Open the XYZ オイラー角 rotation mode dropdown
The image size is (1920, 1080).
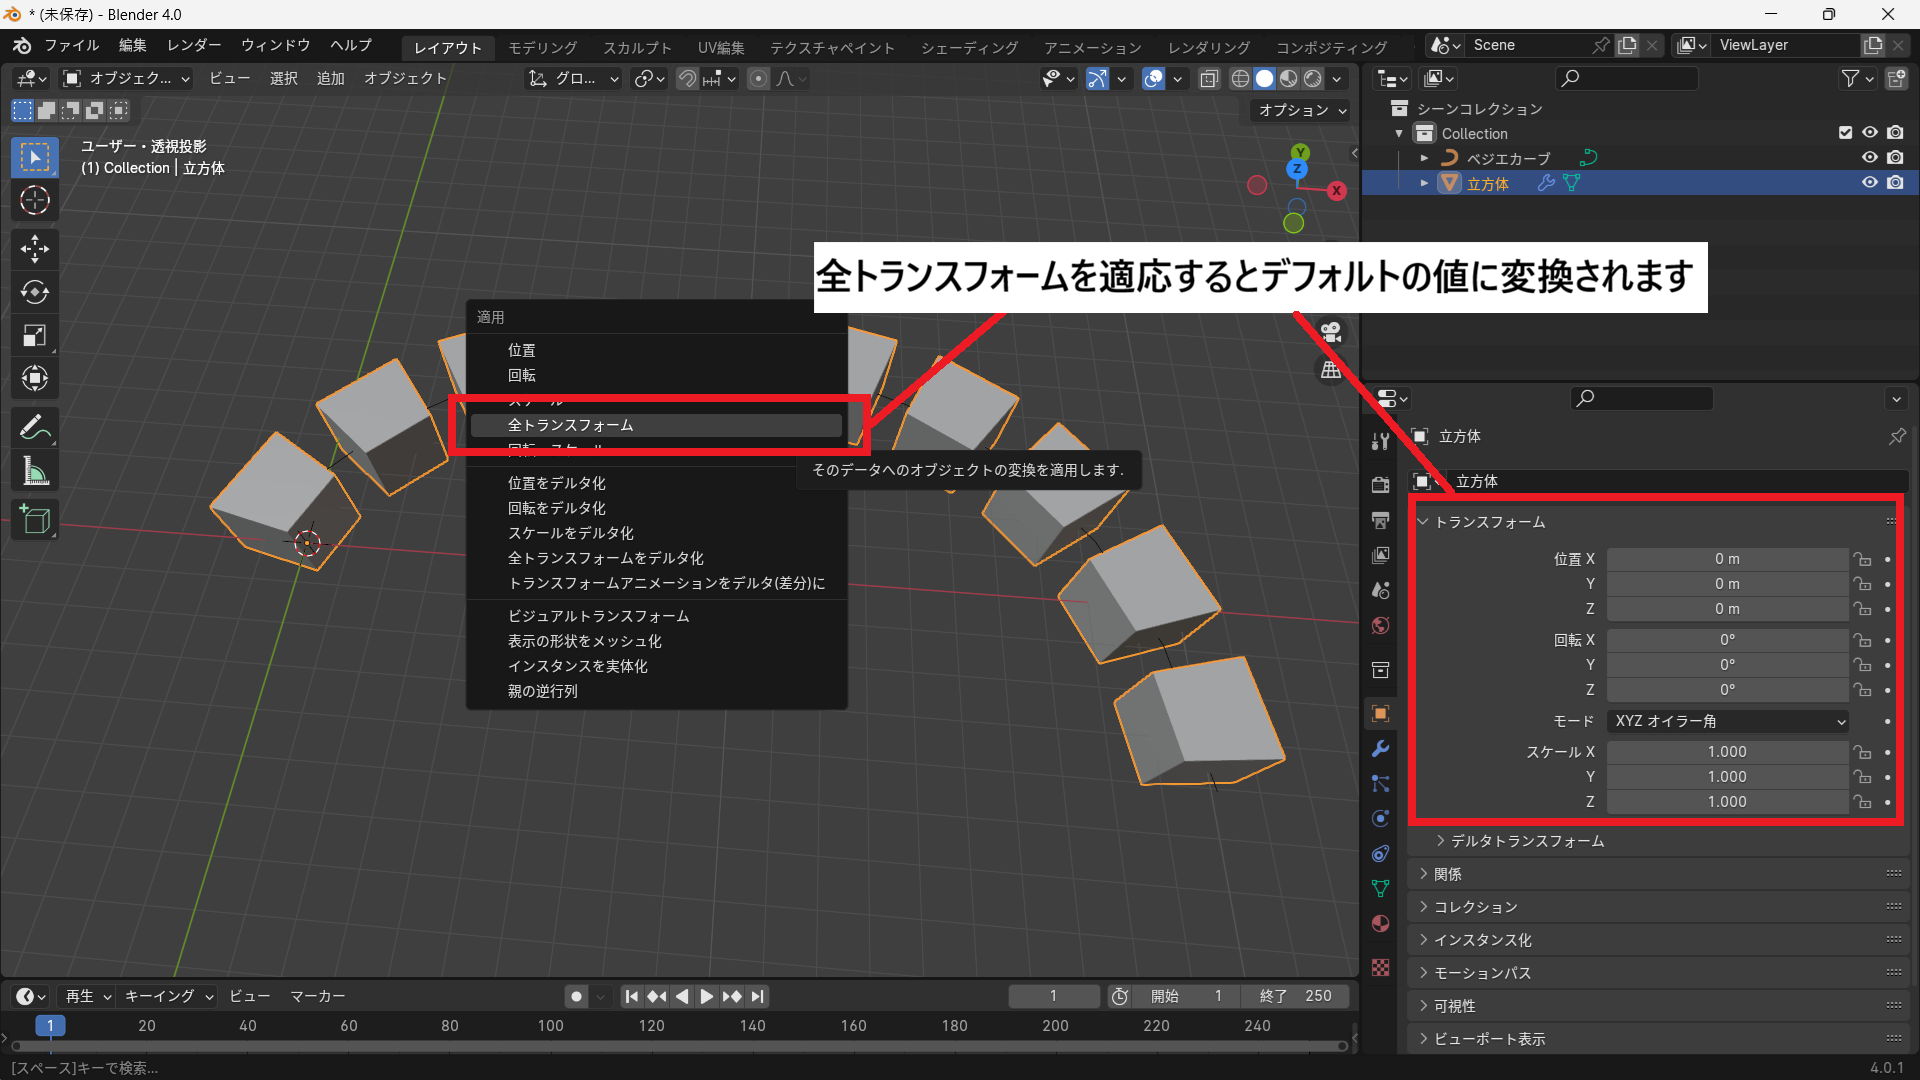coord(1728,721)
